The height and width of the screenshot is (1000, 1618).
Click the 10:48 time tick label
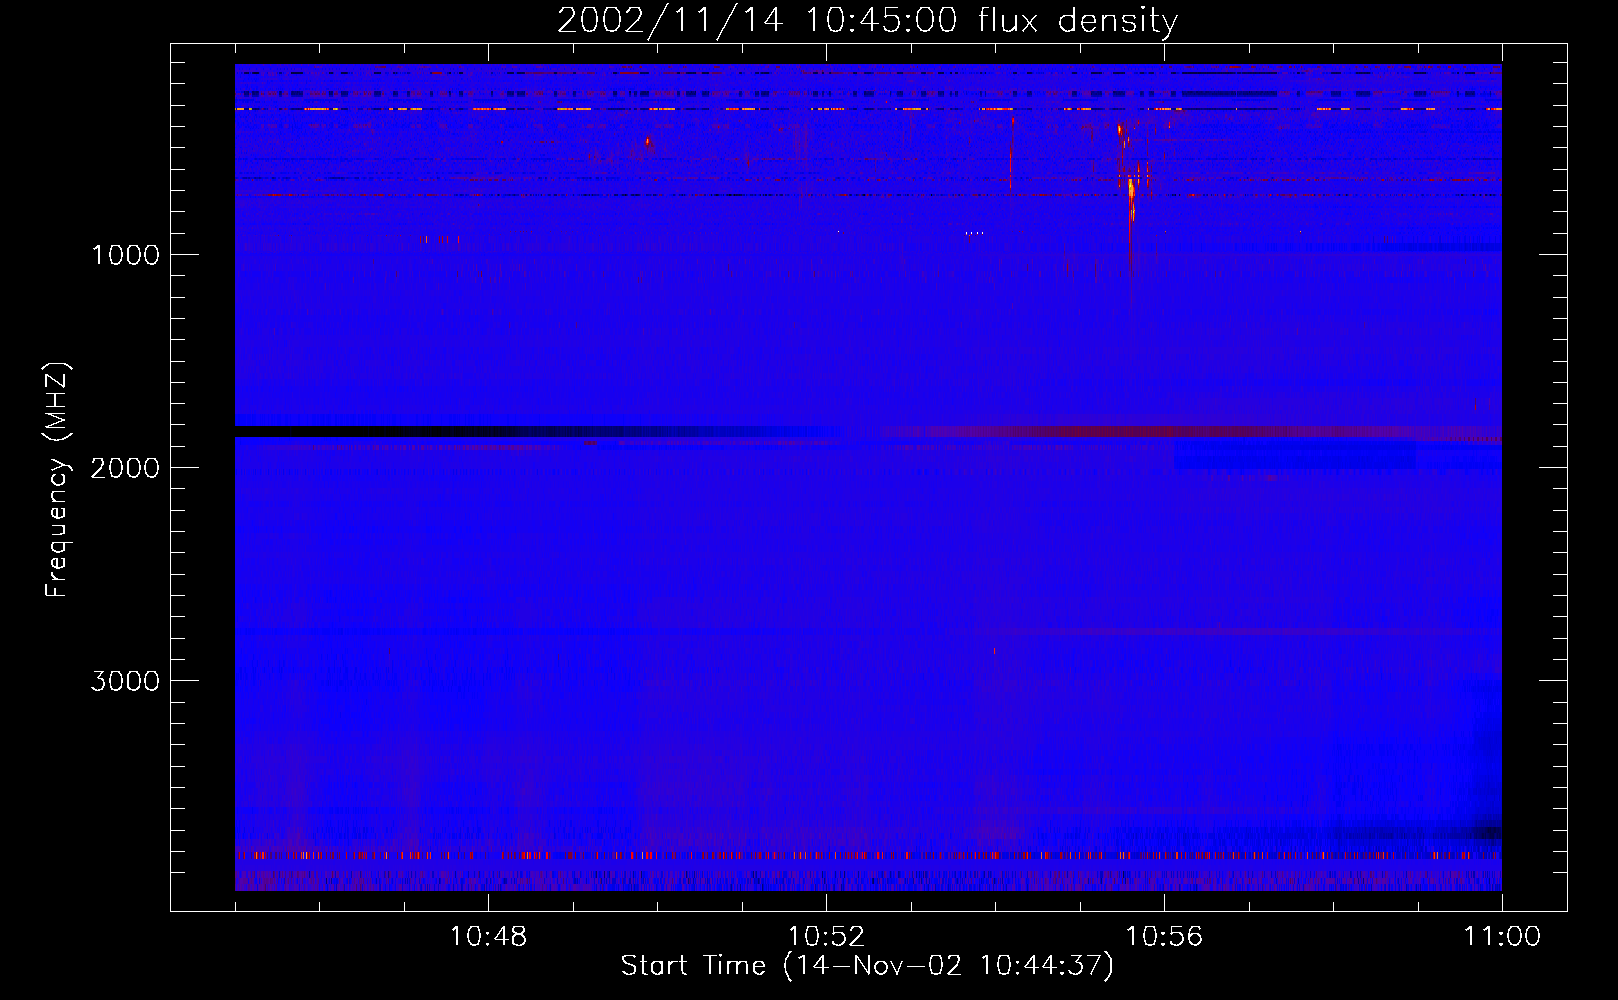pos(488,937)
